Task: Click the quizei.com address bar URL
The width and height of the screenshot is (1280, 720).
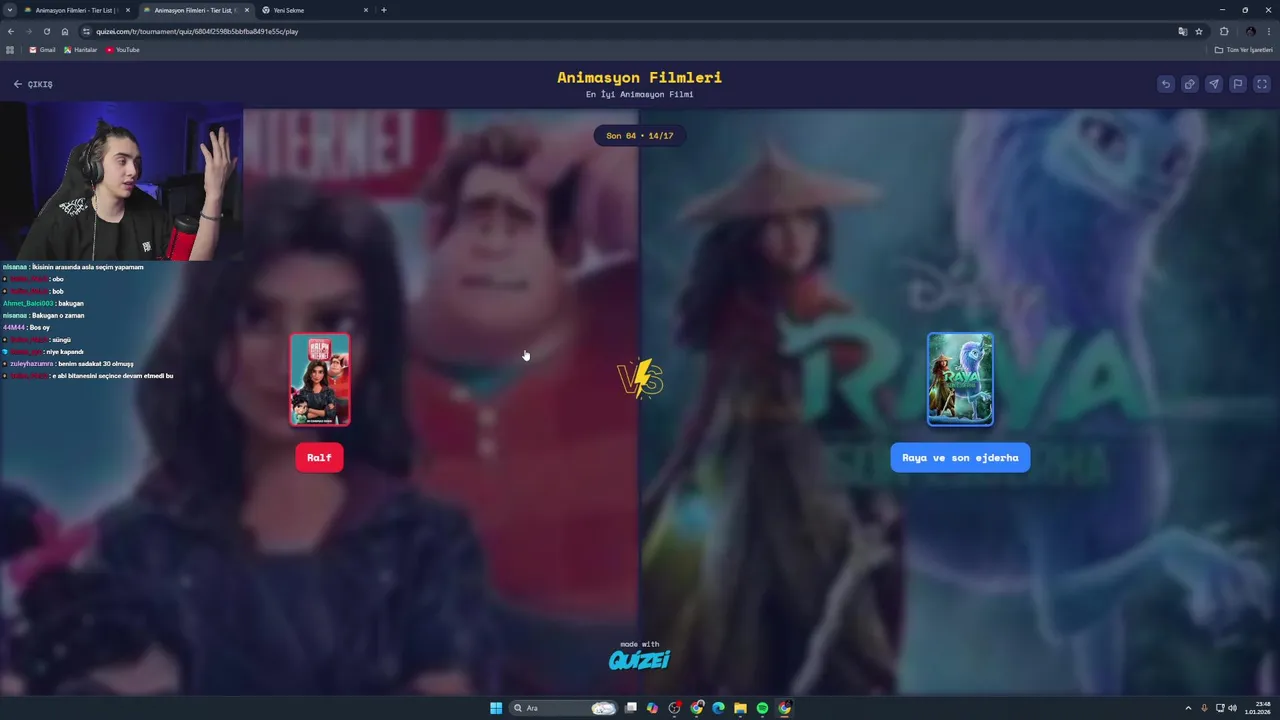Action: 197,31
